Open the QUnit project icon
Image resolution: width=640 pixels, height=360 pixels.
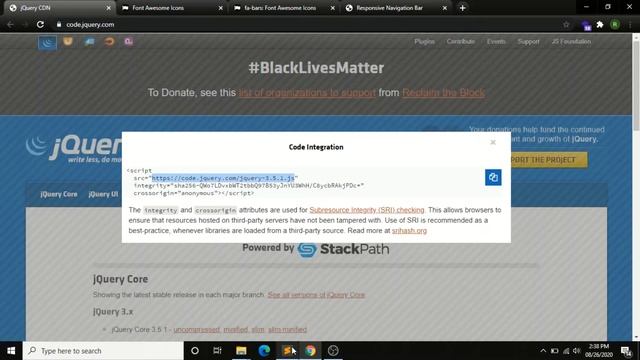(129, 41)
